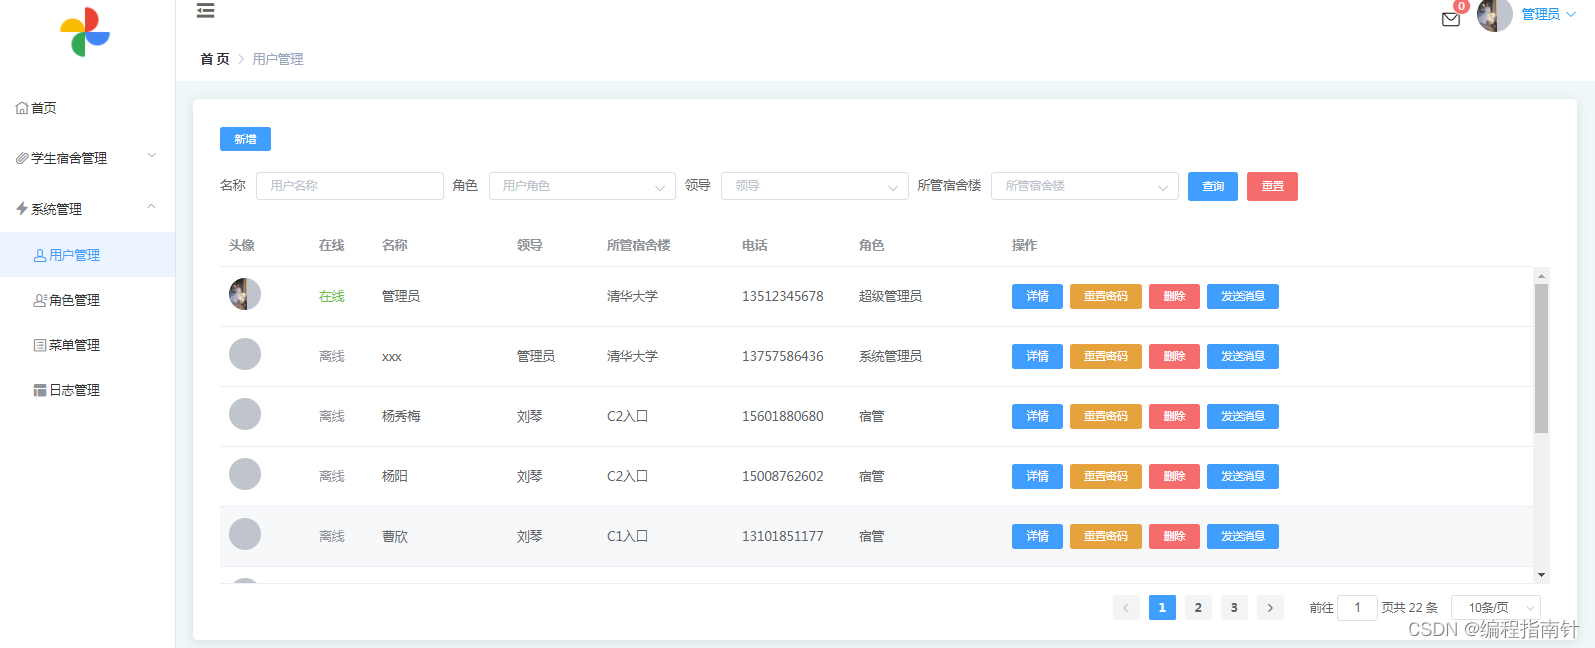Click the gray avatar in 曹欣 row

point(245,534)
